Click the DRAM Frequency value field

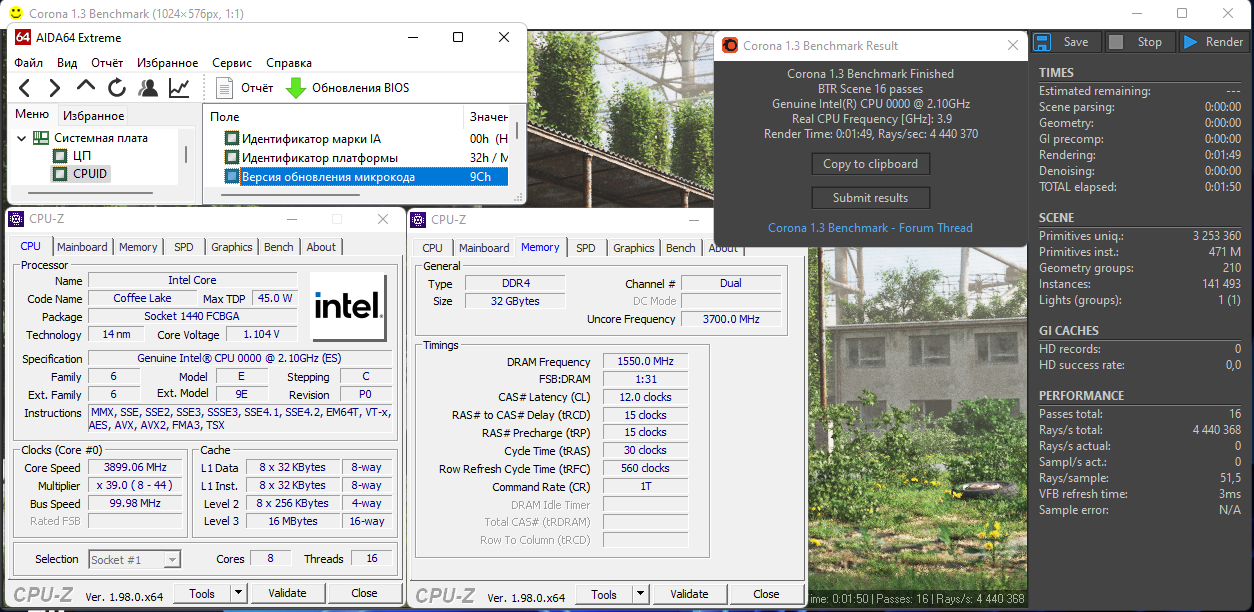pyautogui.click(x=644, y=362)
